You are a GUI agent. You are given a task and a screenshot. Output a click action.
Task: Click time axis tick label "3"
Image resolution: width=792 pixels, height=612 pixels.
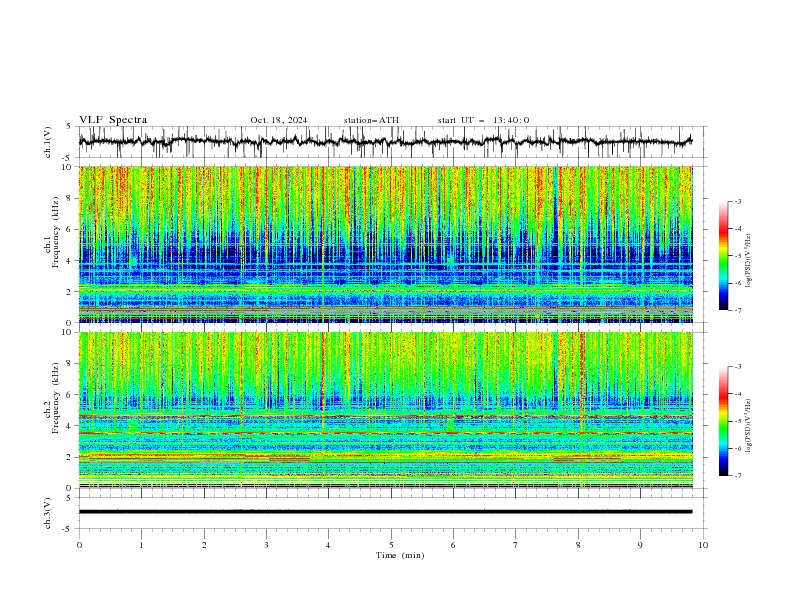pos(267,545)
